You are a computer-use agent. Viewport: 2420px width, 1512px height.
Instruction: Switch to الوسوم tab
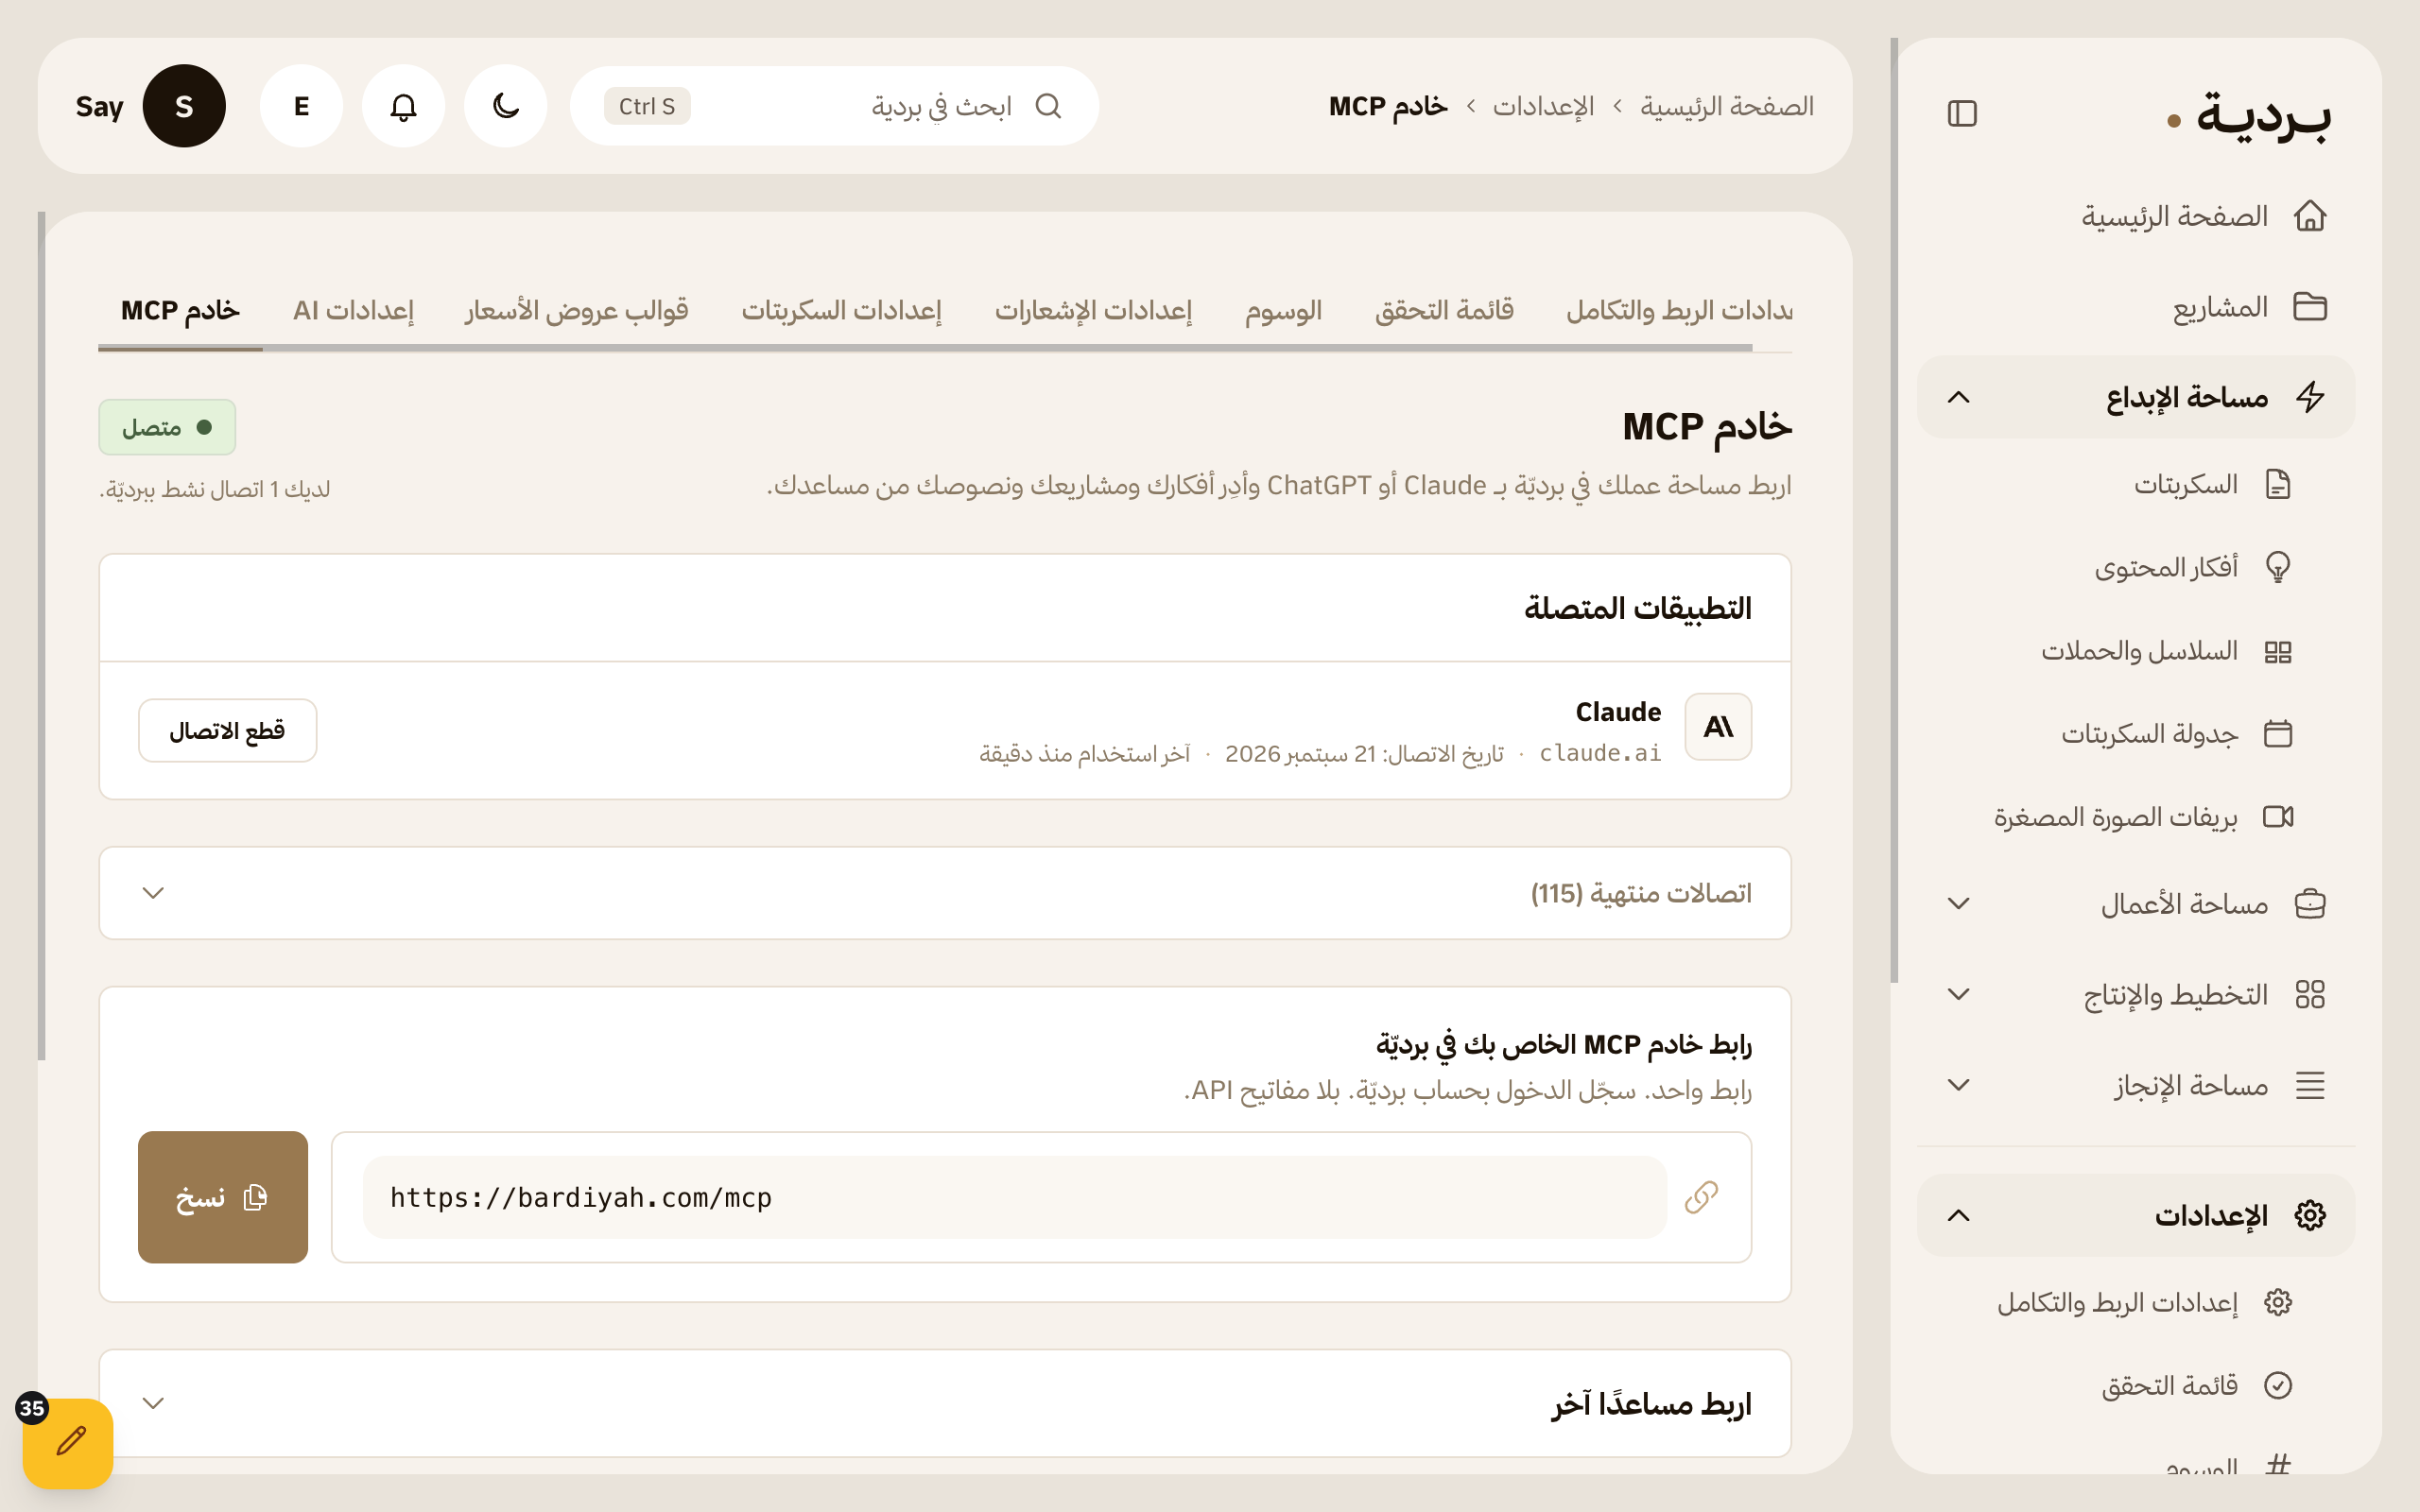click(1283, 310)
